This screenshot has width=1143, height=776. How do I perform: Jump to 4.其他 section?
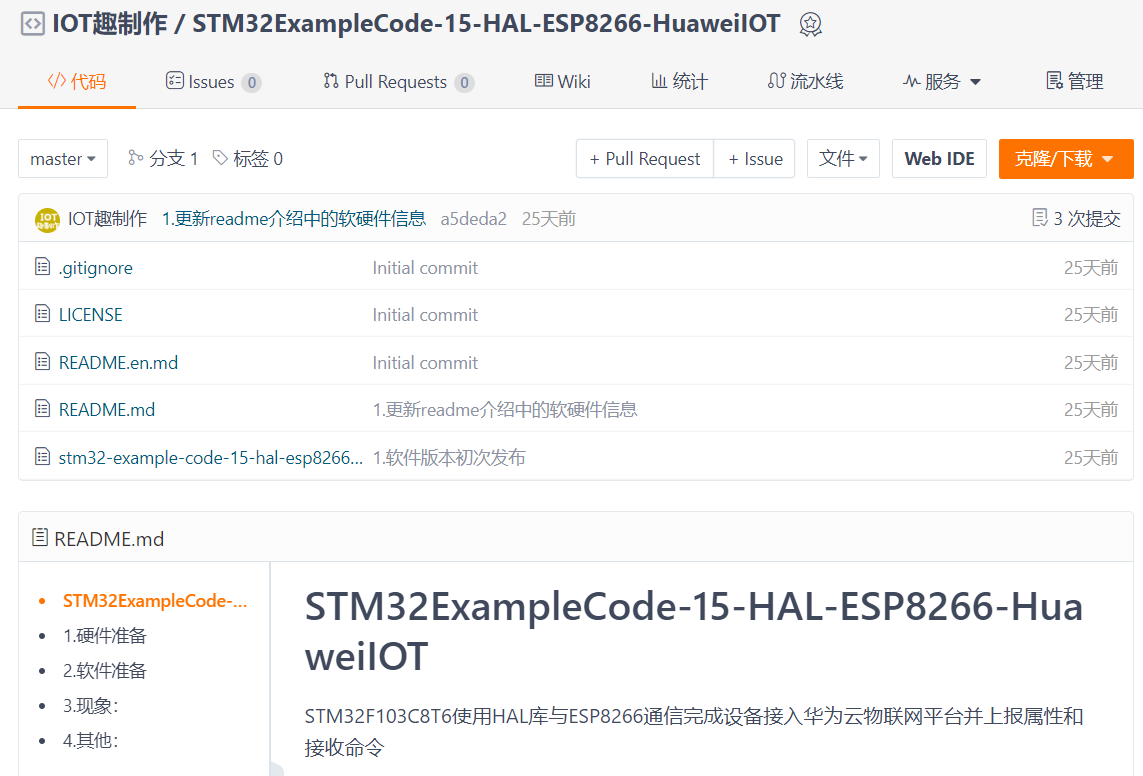pyautogui.click(x=90, y=740)
